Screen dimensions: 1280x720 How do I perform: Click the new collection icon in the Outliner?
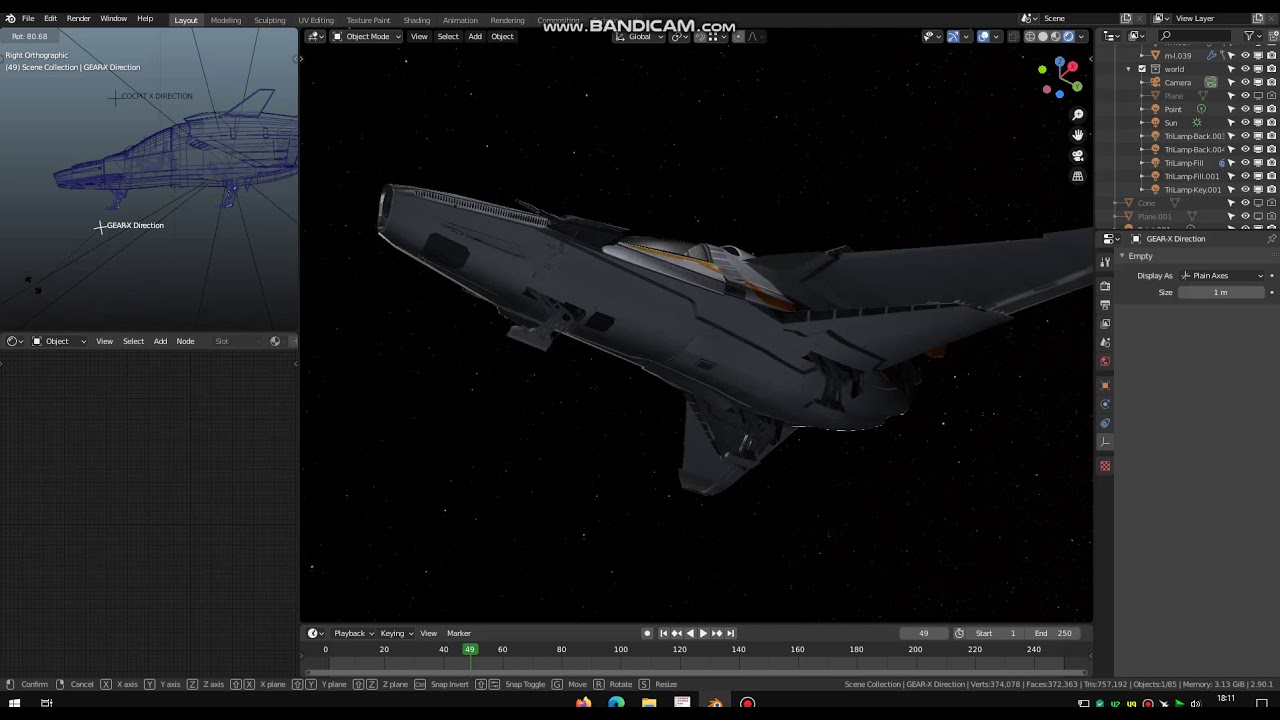(1271, 37)
